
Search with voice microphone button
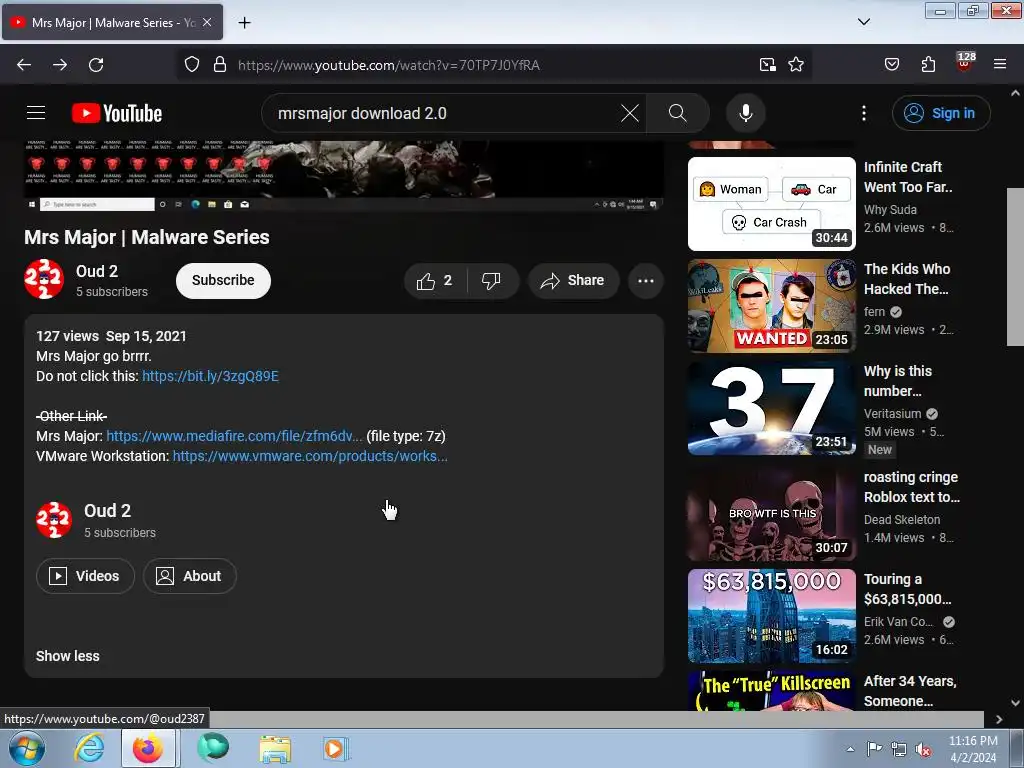click(745, 113)
